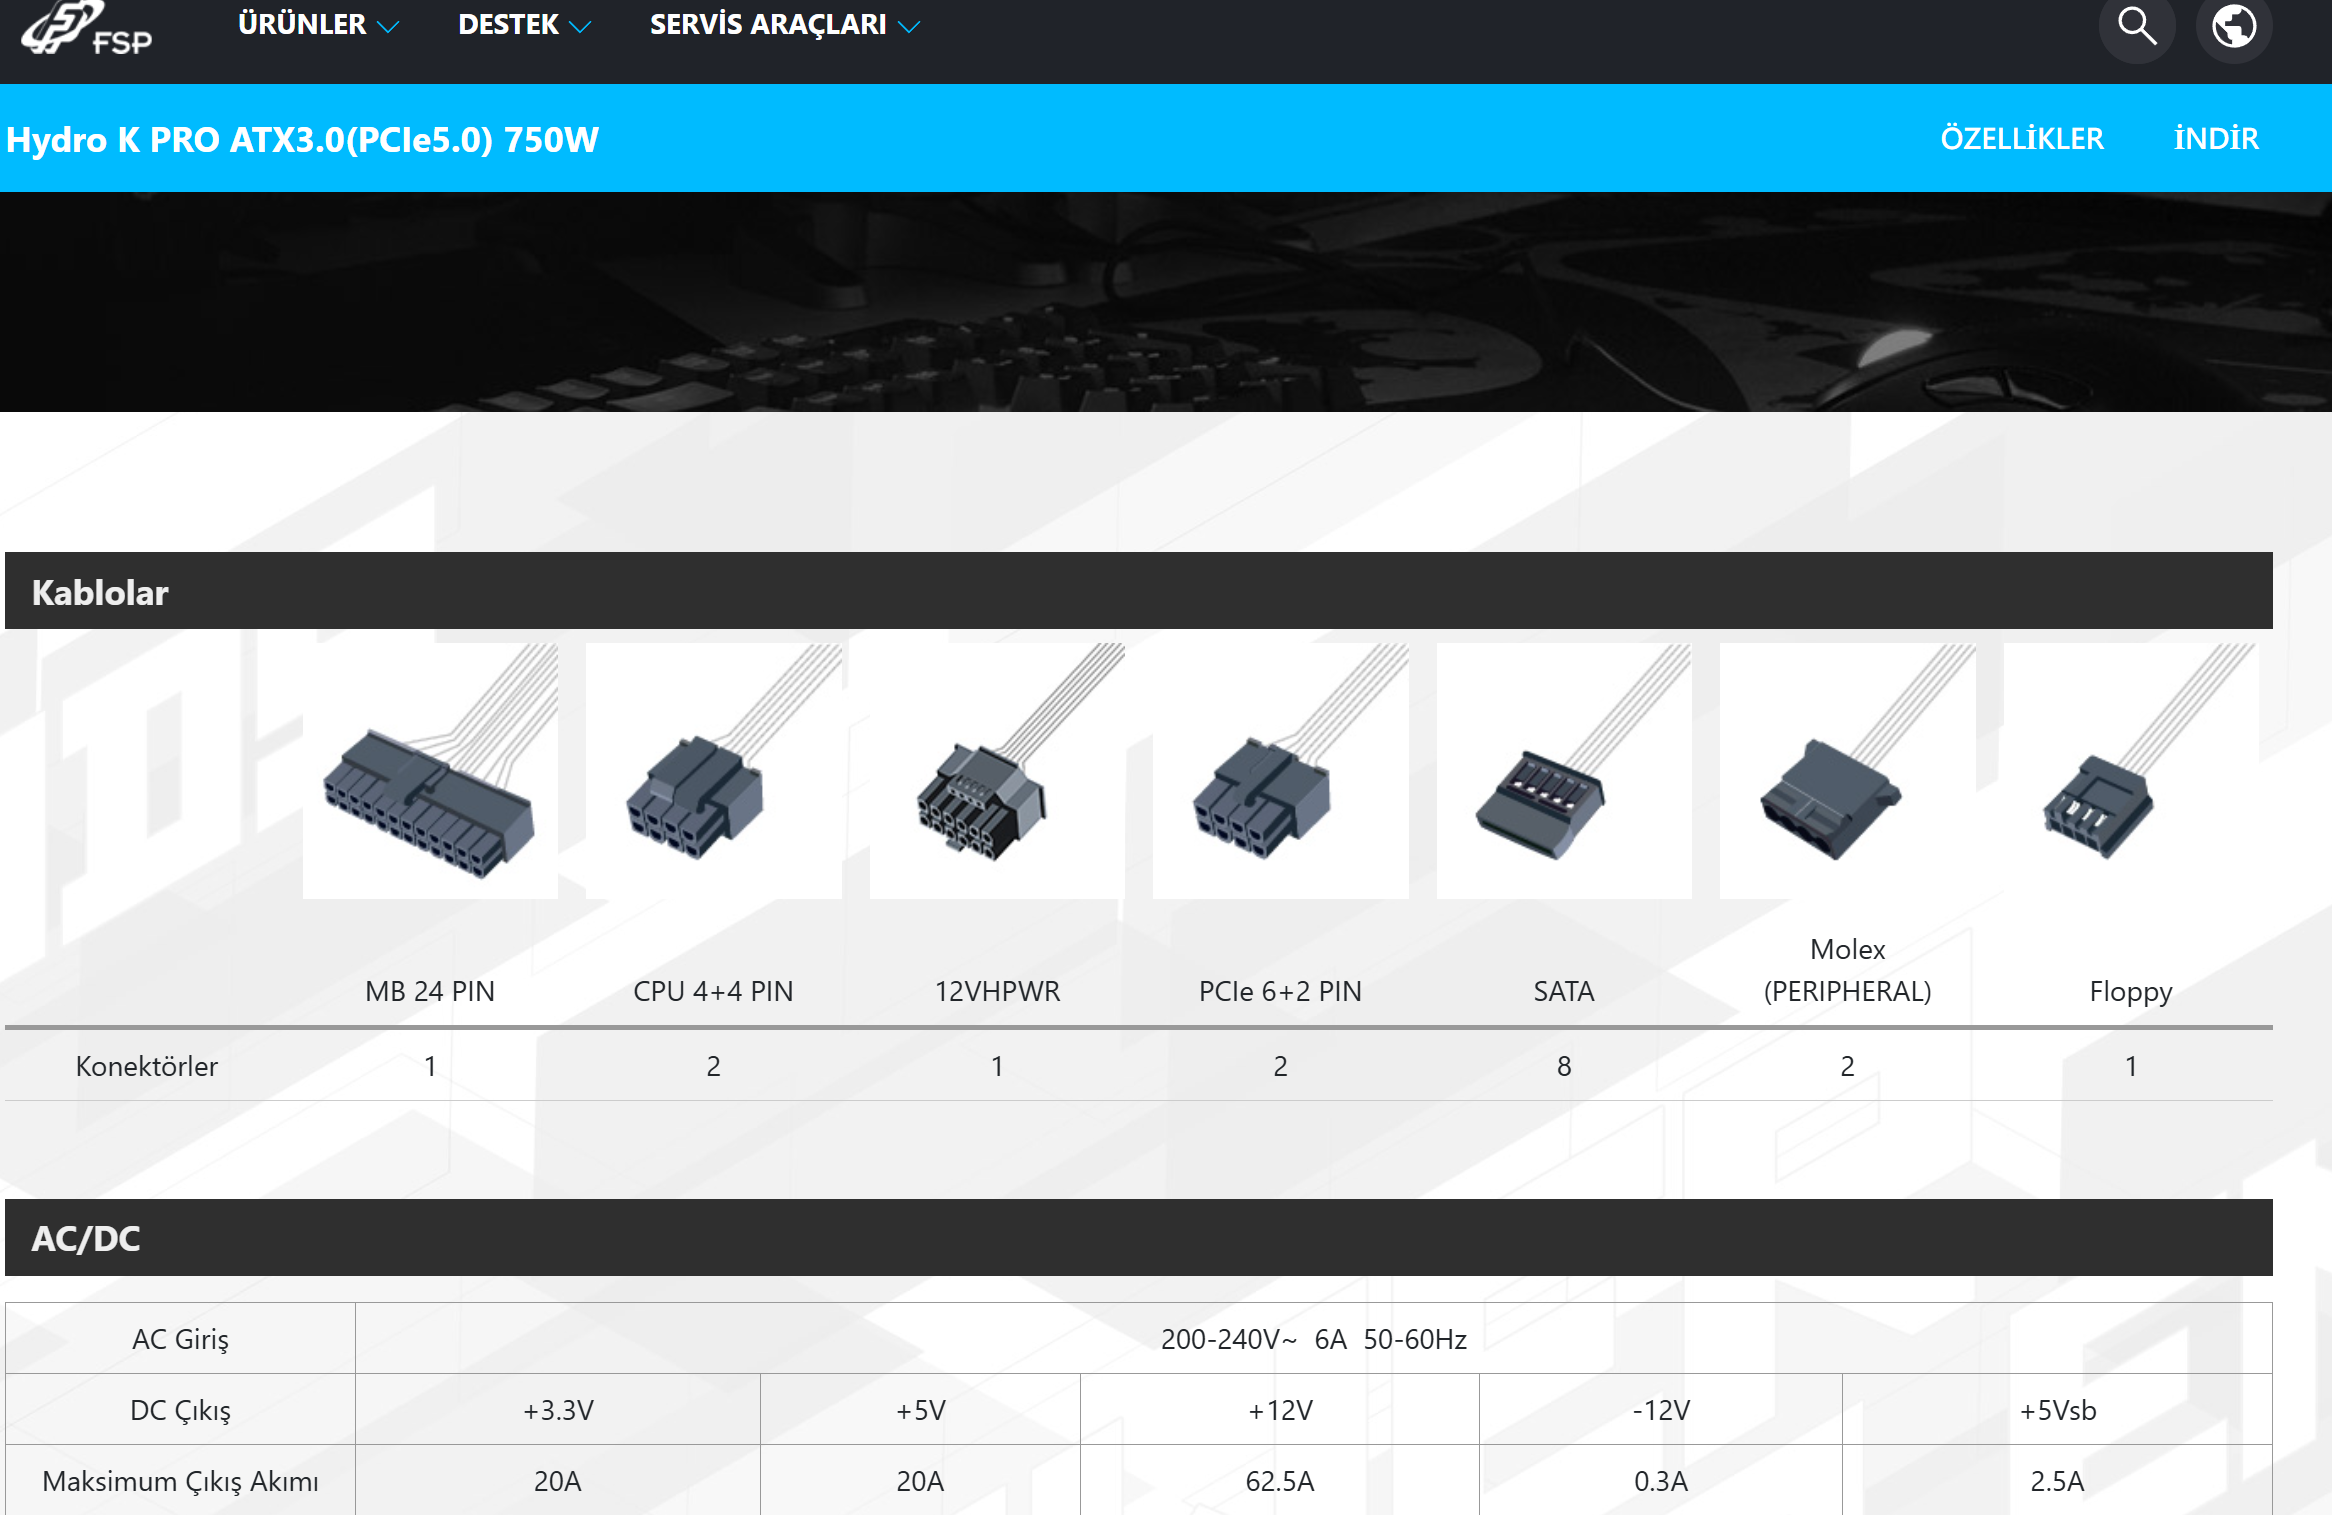Click the 0.3A current value

coord(1661,1481)
